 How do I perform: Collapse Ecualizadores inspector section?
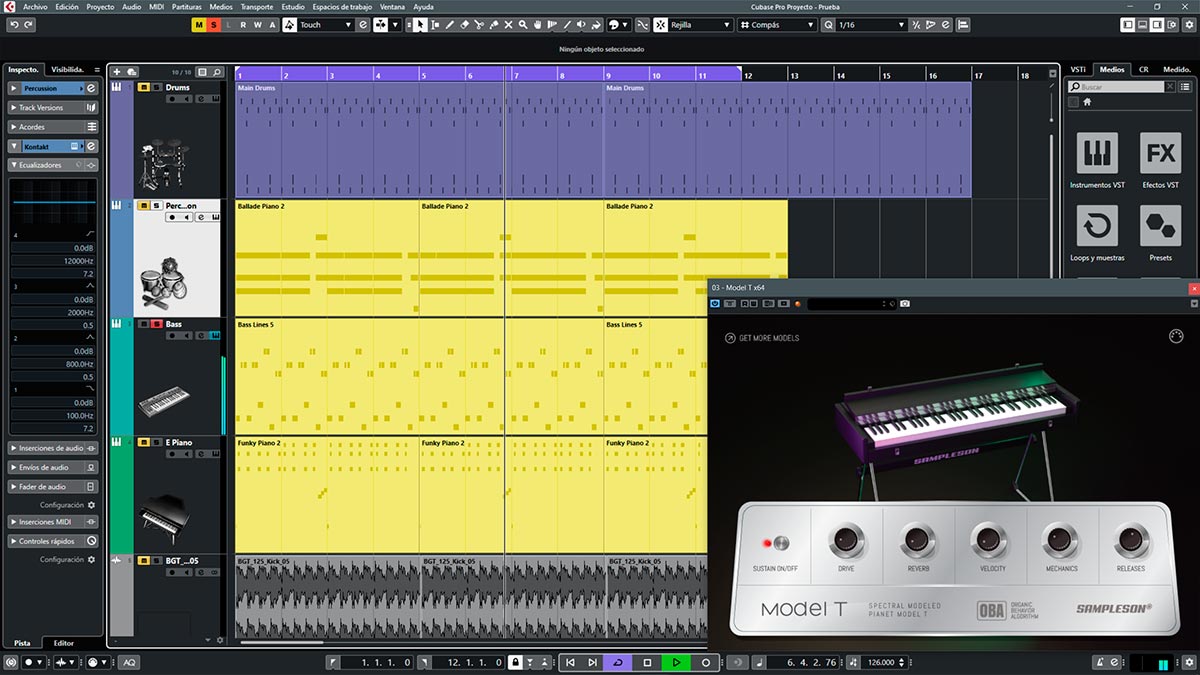(x=53, y=165)
